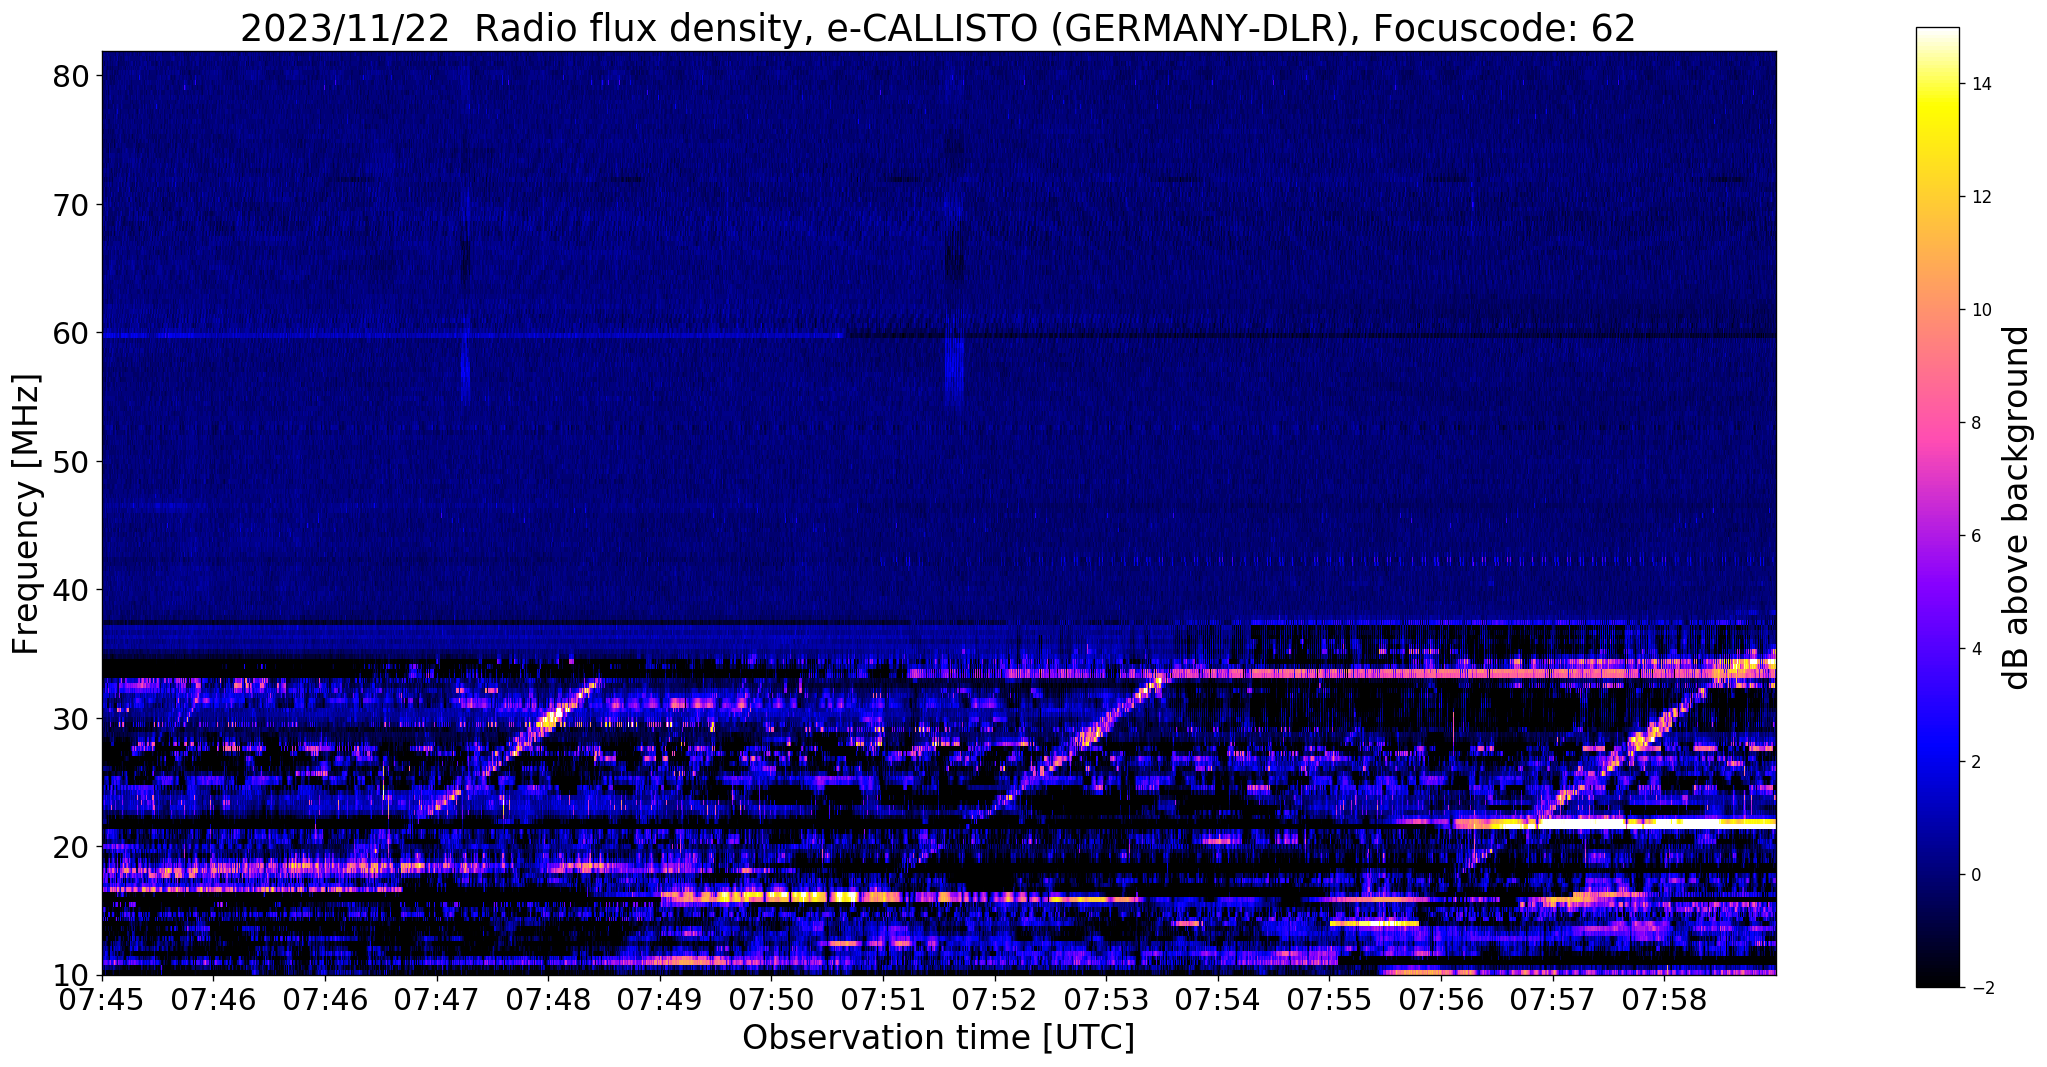2047x1067 pixels.
Task: Click the 0 tick on the colorbar
Action: click(x=1974, y=875)
